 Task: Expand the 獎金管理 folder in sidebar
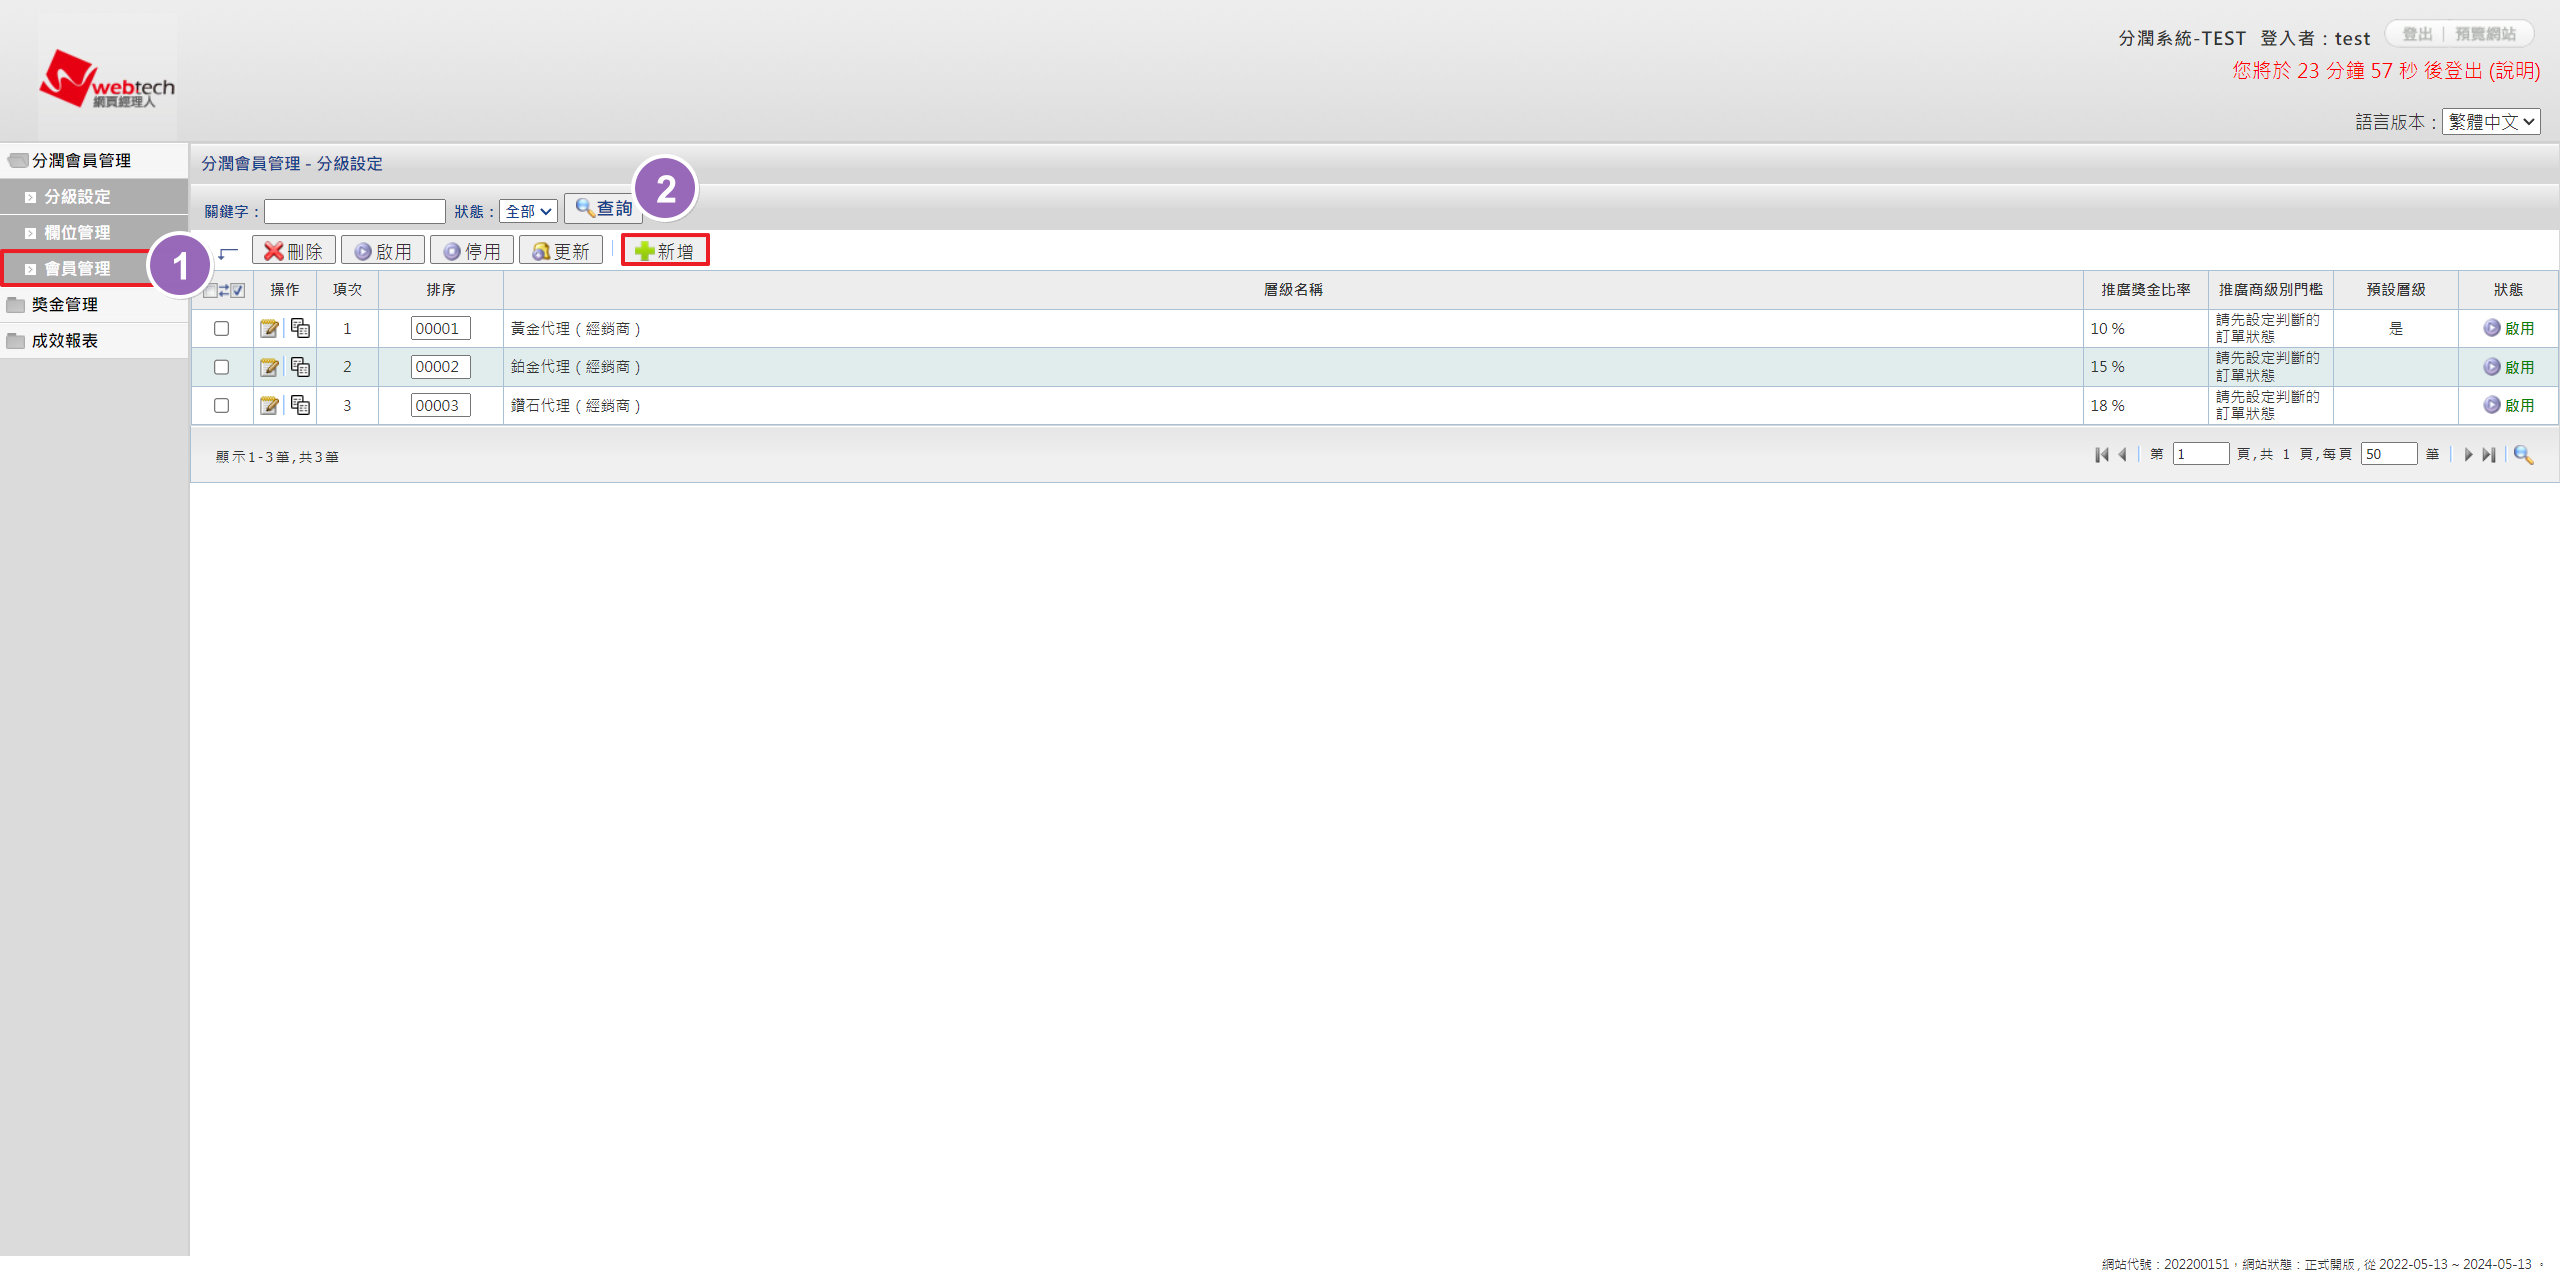point(64,304)
